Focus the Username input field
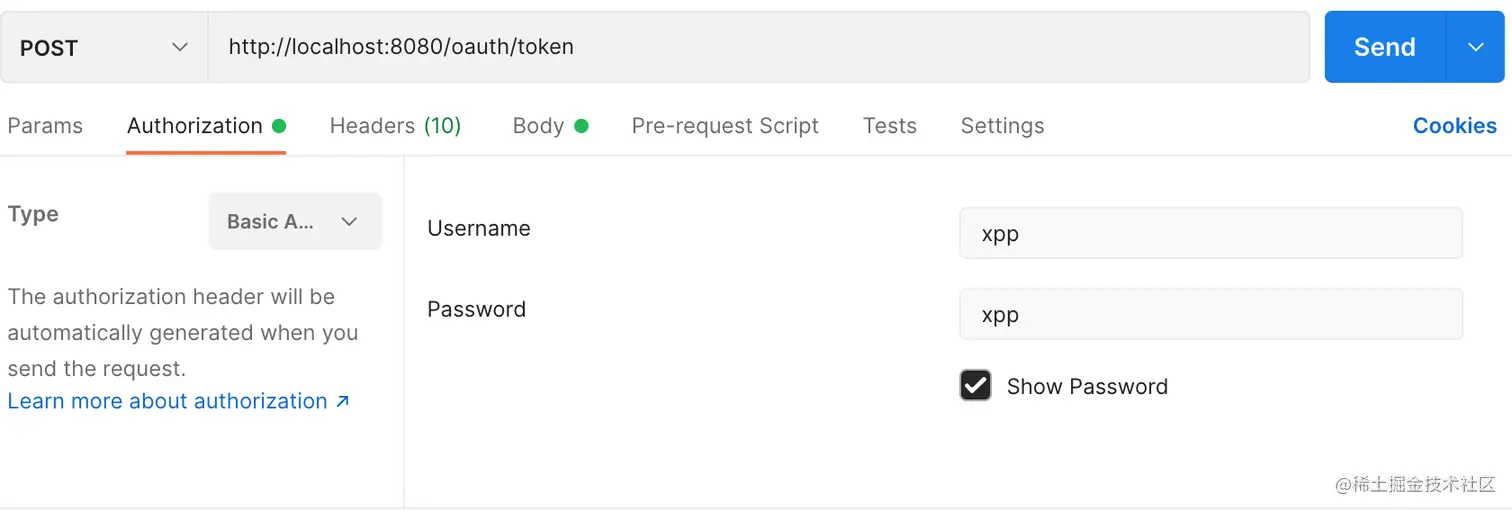The image size is (1512, 511). click(1210, 233)
